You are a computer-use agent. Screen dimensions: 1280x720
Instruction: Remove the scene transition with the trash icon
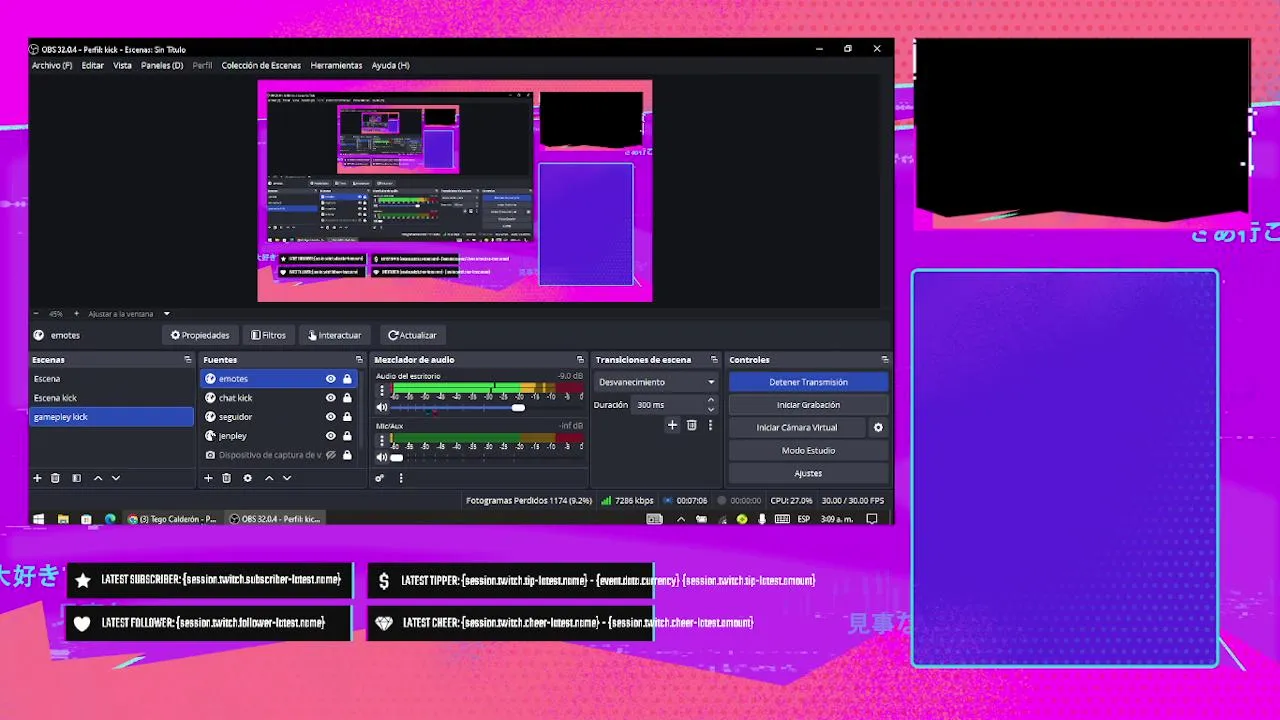tap(691, 425)
